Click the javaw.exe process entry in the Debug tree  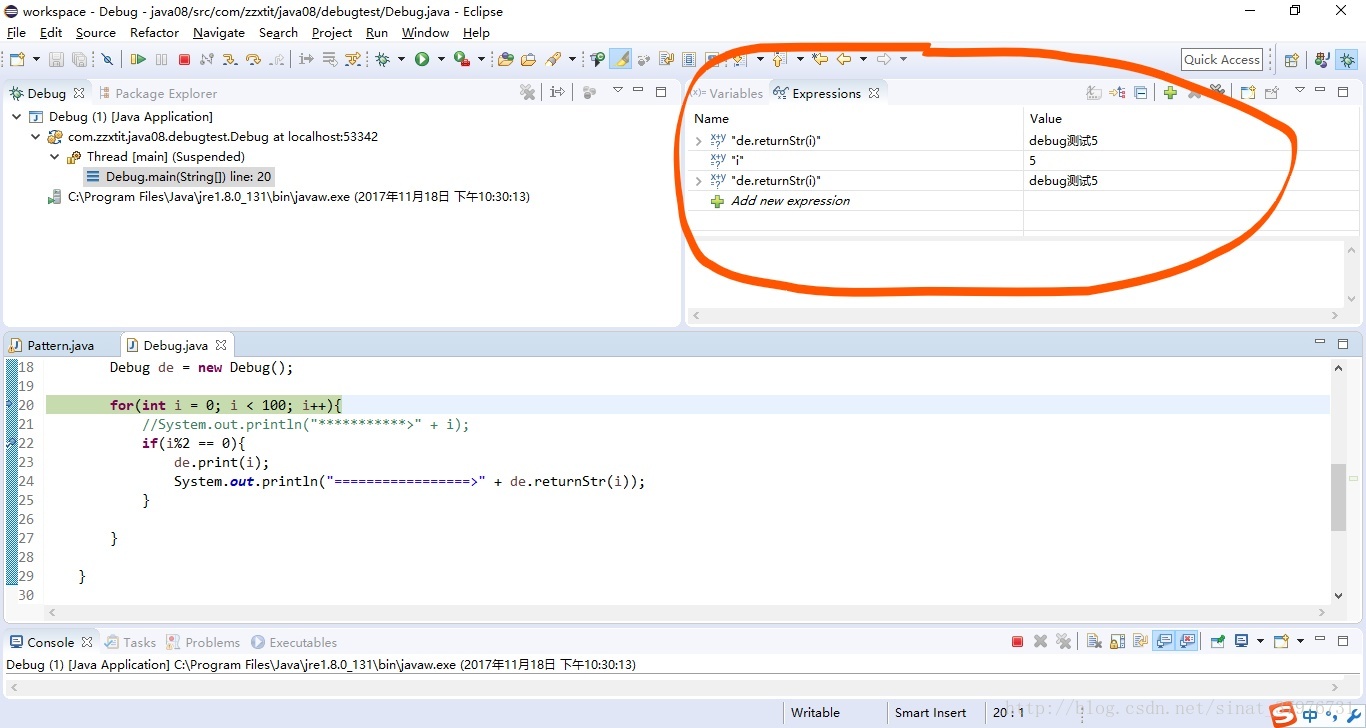[x=289, y=197]
